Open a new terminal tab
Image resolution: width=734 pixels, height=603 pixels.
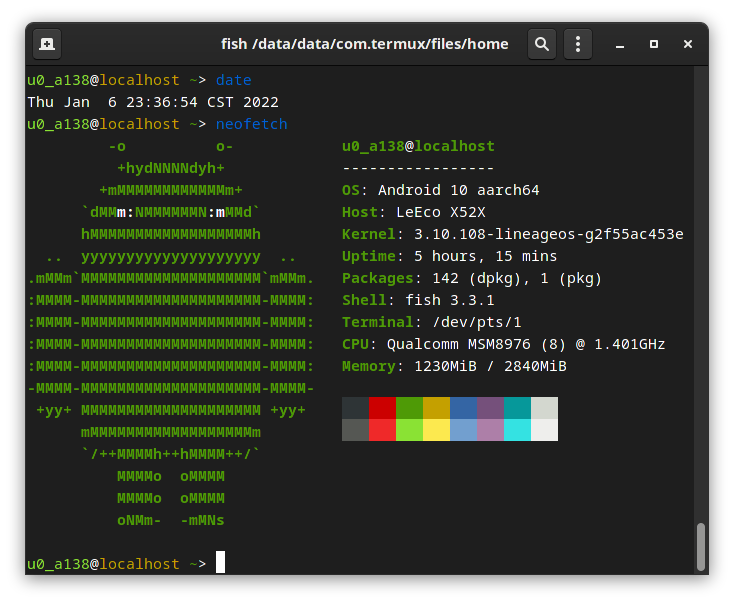pyautogui.click(x=47, y=44)
